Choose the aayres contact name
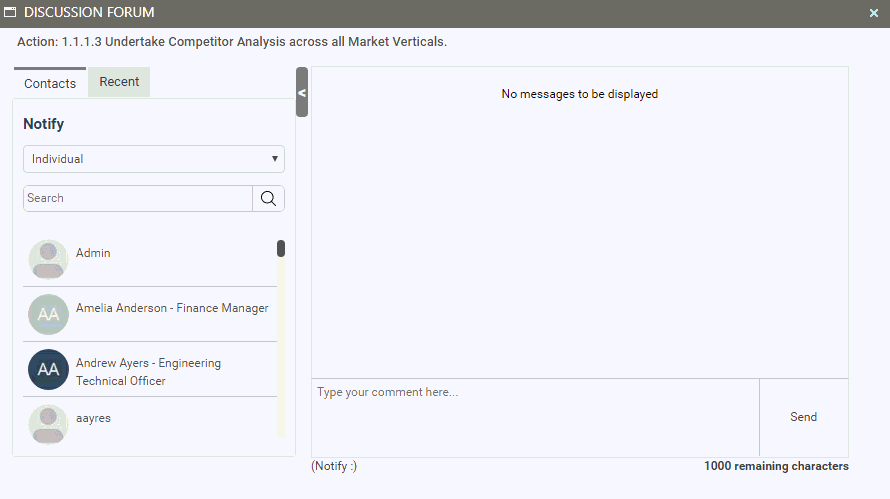890x499 pixels. [94, 418]
